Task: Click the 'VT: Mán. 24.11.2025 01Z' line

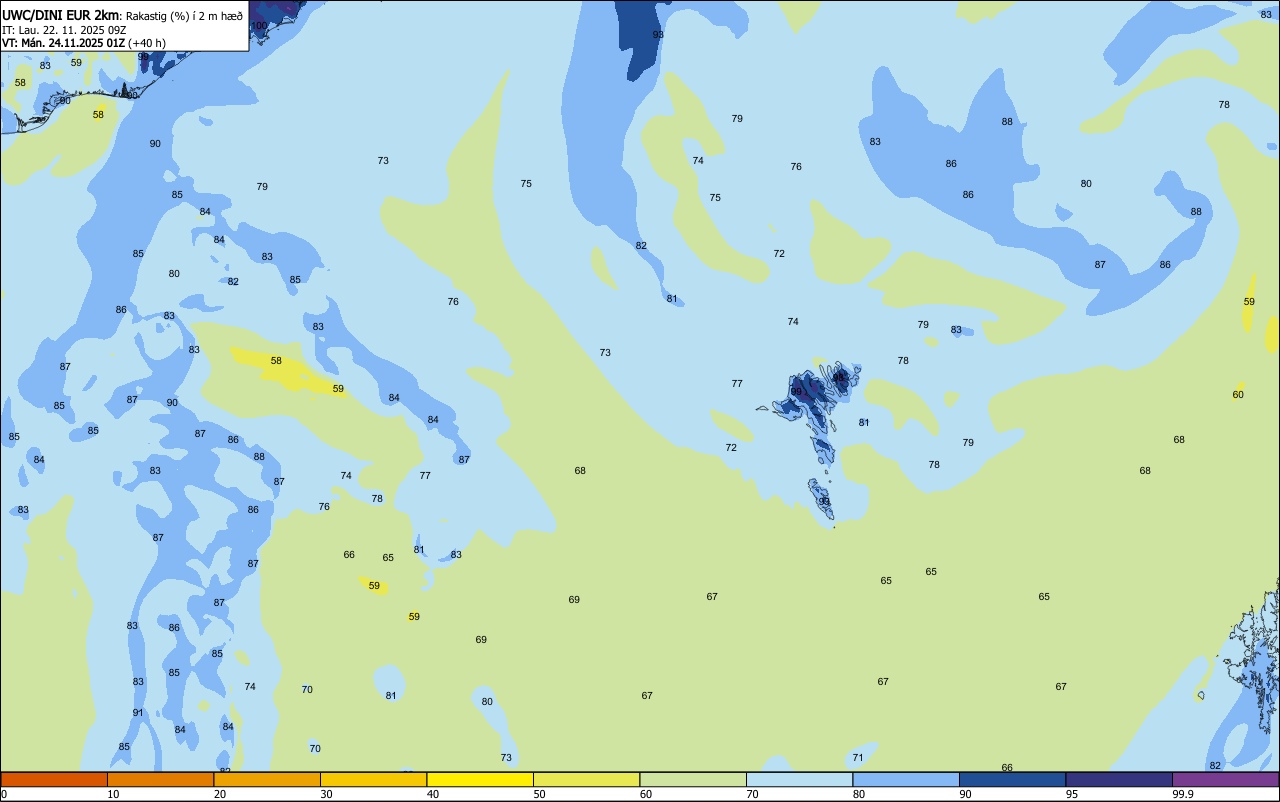Action: tap(63, 43)
